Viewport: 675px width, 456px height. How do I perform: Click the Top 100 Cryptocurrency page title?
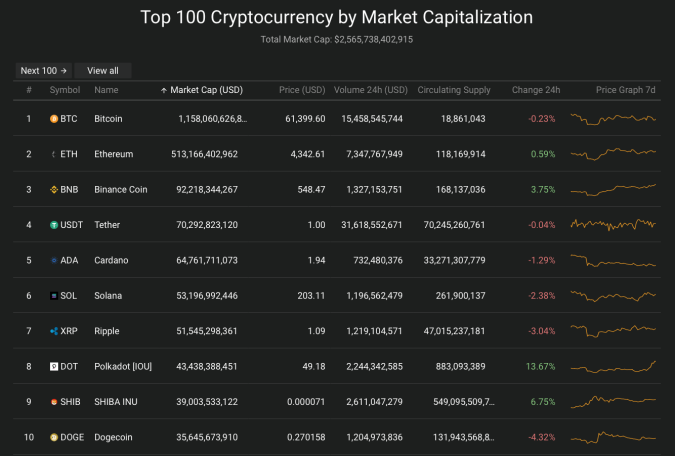click(x=337, y=18)
